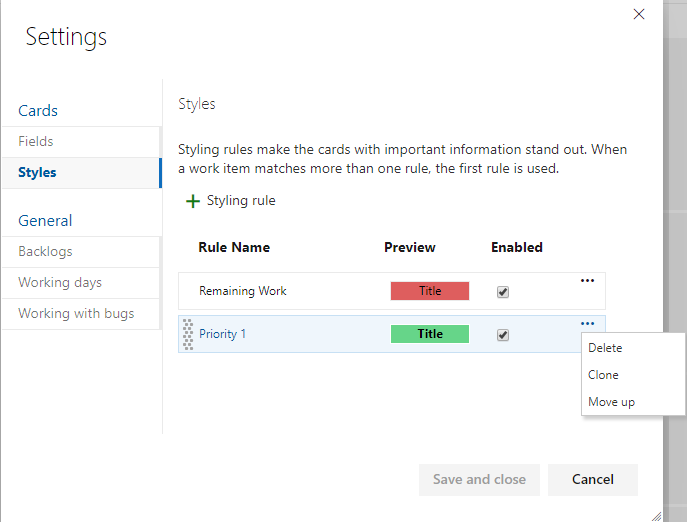This screenshot has width=687, height=522.
Task: Select the Styles tab in sidebar
Action: tap(81, 173)
